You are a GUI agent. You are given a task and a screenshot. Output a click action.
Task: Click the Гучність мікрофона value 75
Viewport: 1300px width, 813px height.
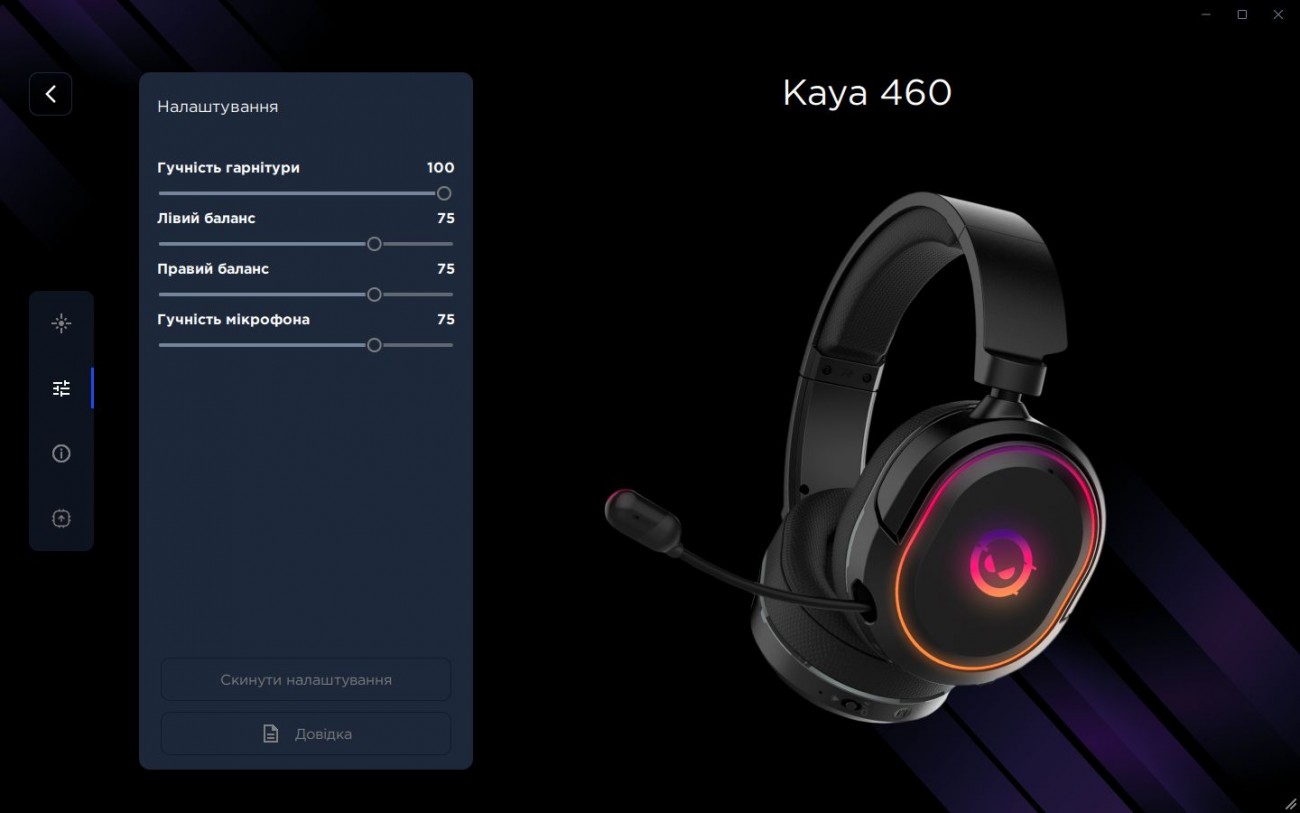446,320
